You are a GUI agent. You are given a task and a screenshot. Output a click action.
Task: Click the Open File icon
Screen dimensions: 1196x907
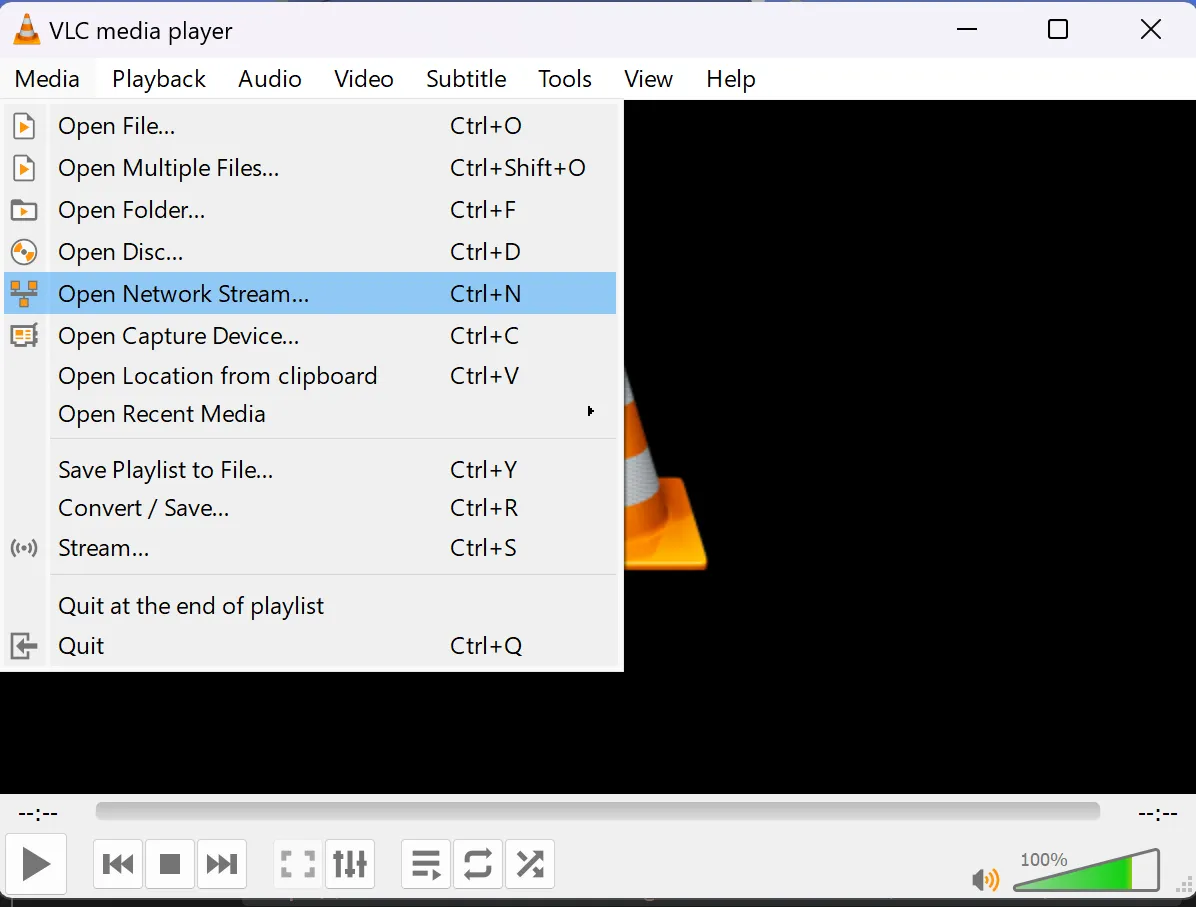(24, 126)
